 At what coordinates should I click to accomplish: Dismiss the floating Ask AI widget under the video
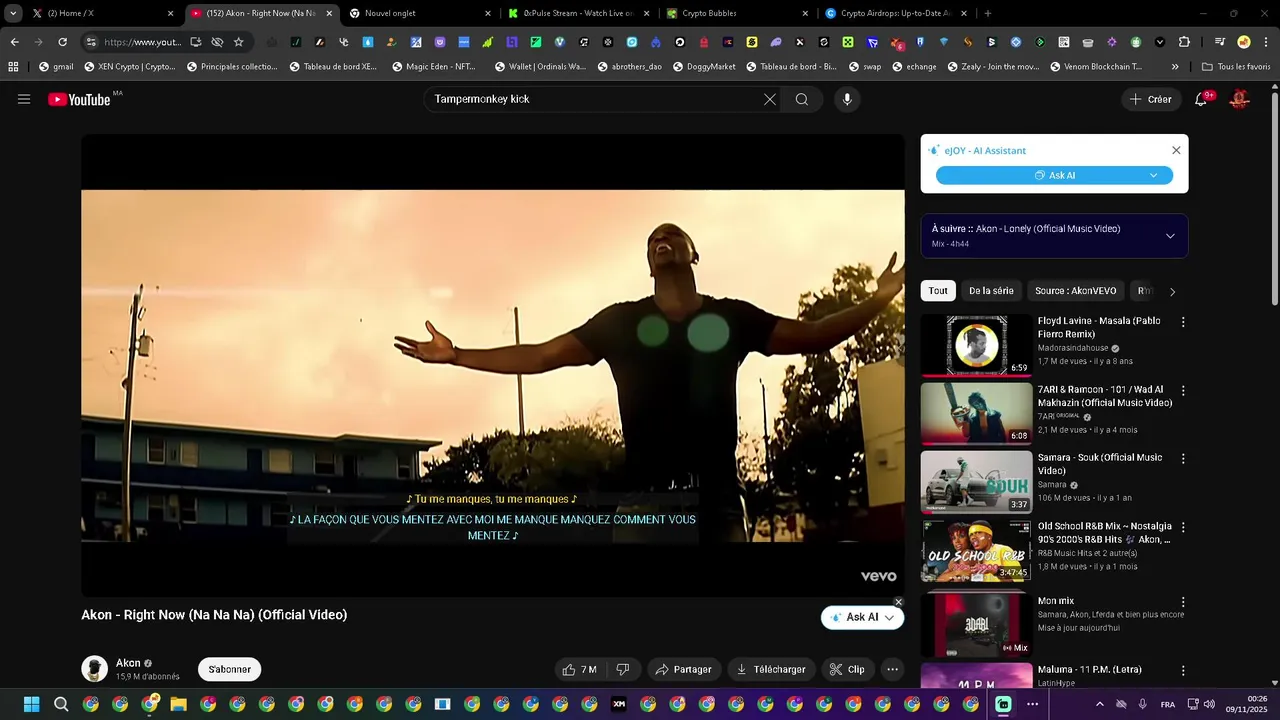coord(898,602)
